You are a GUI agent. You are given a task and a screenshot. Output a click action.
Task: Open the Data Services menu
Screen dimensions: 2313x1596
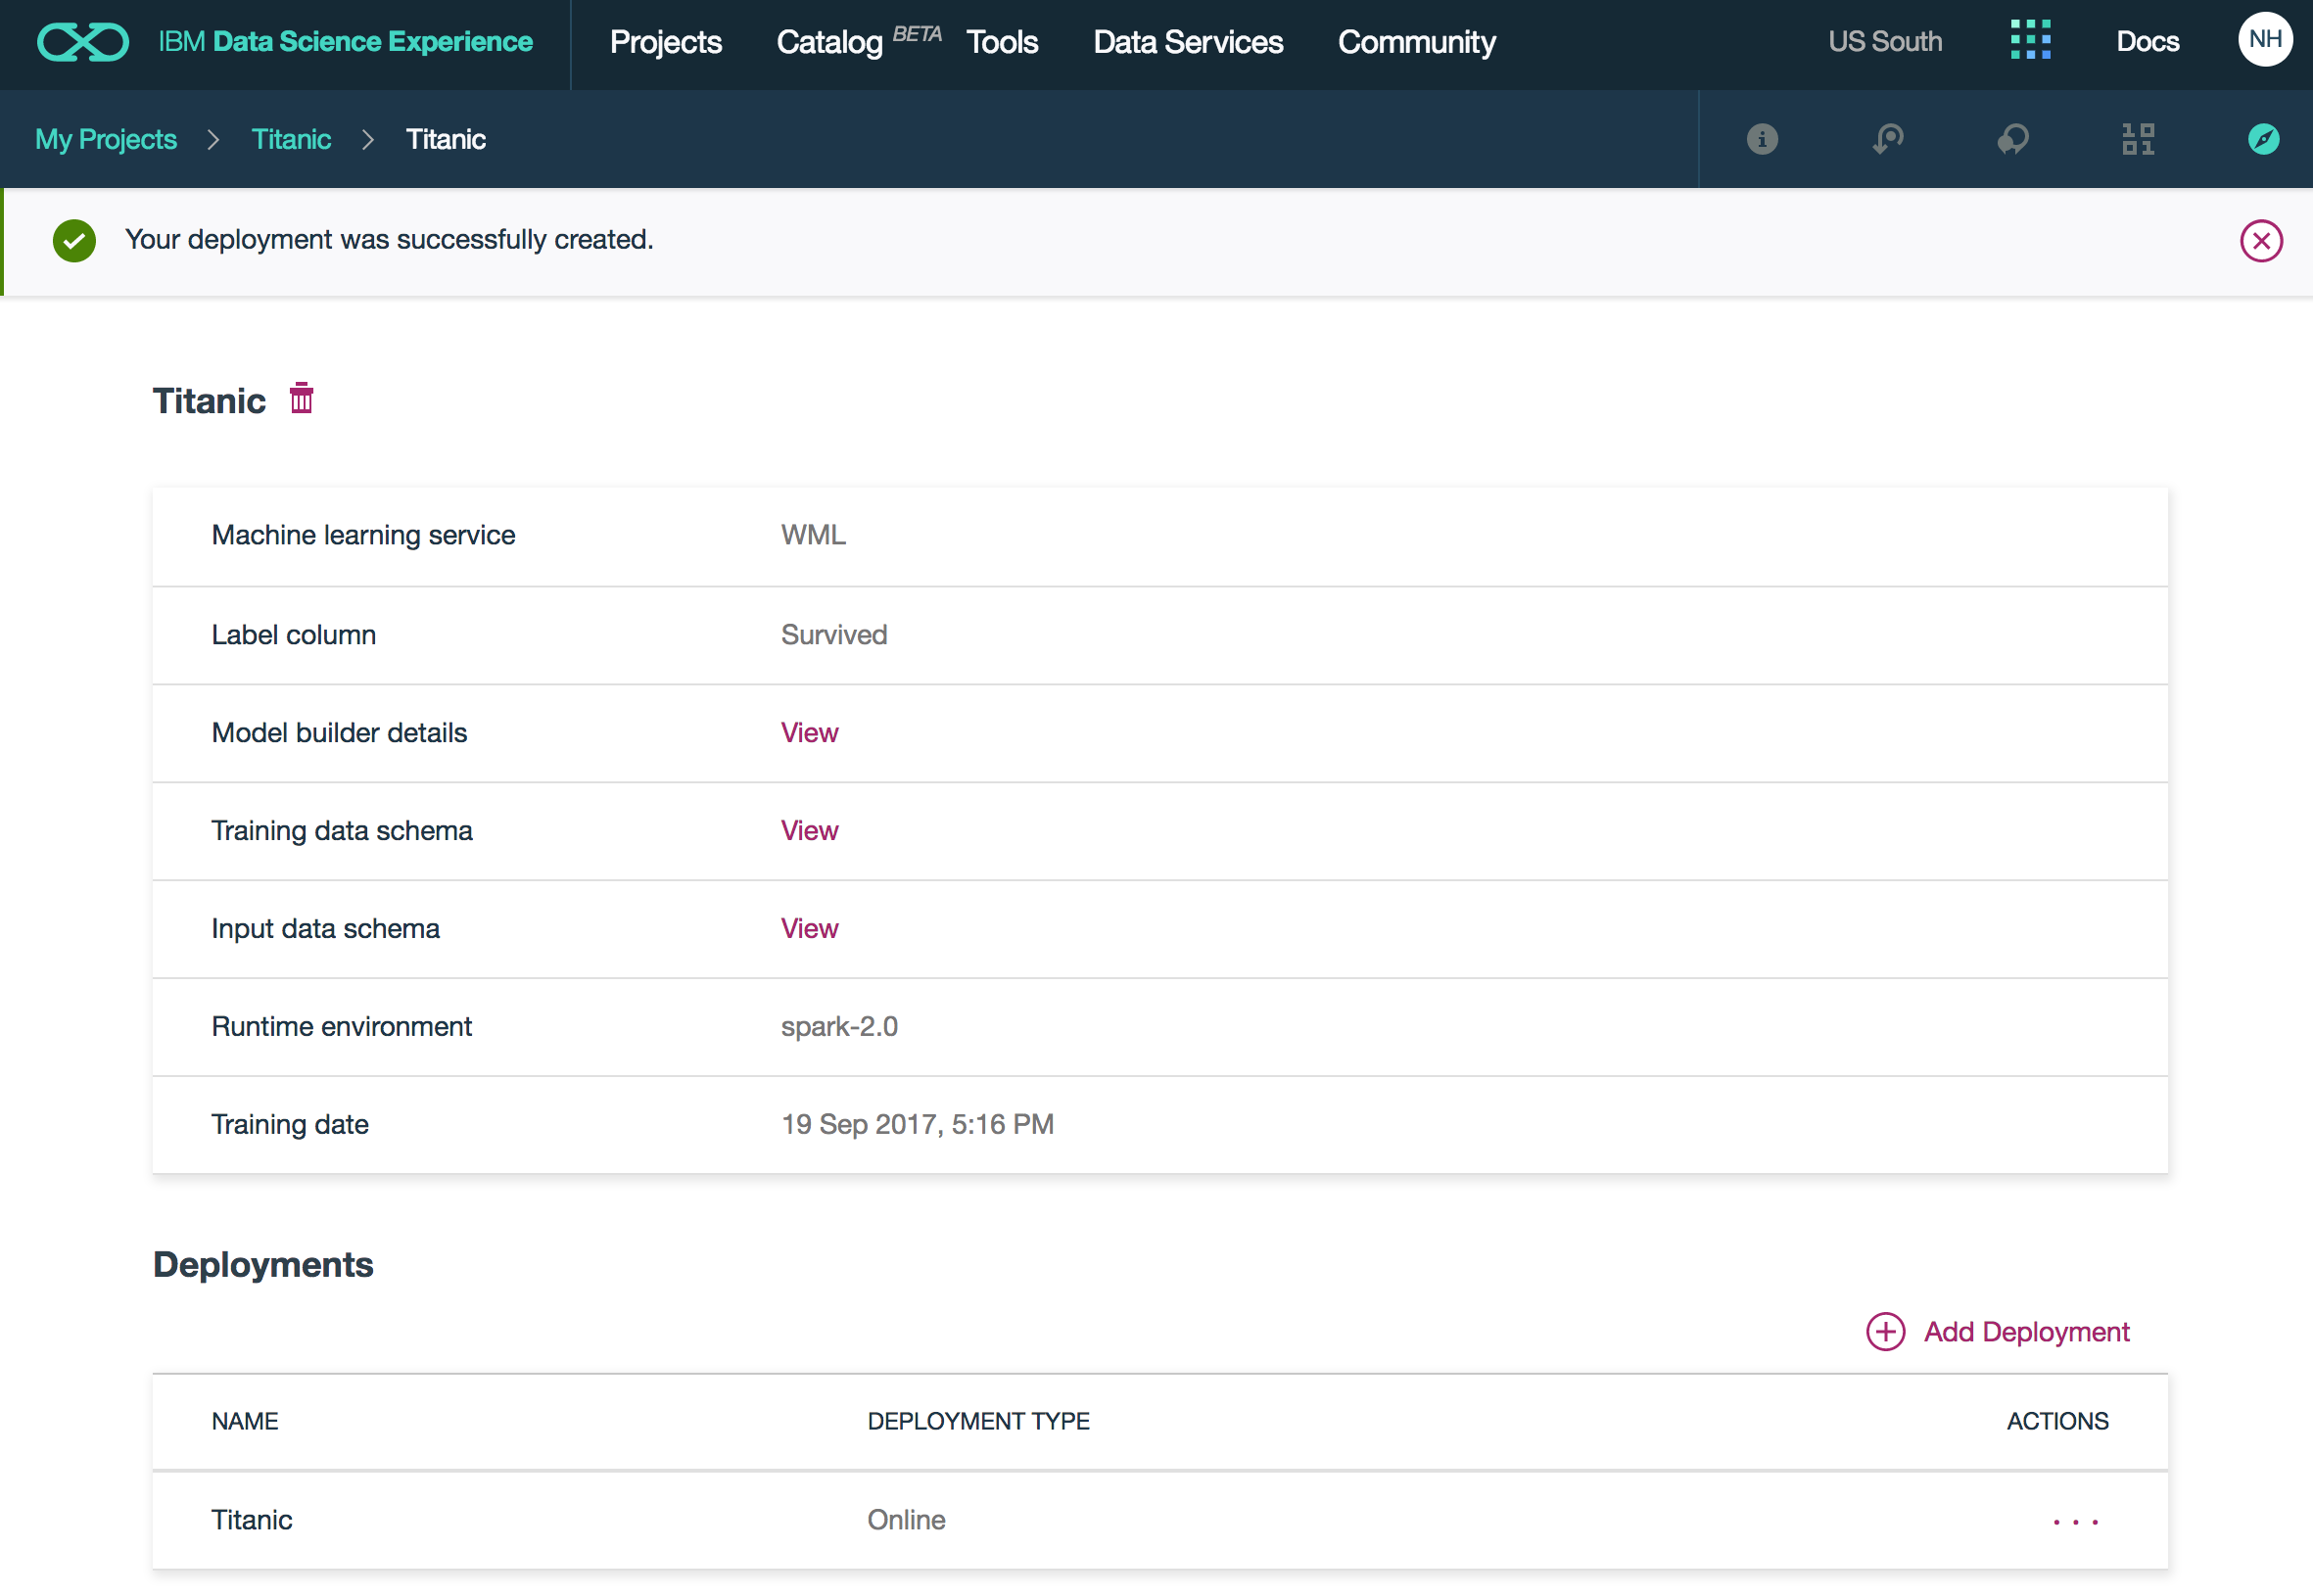1187,42
